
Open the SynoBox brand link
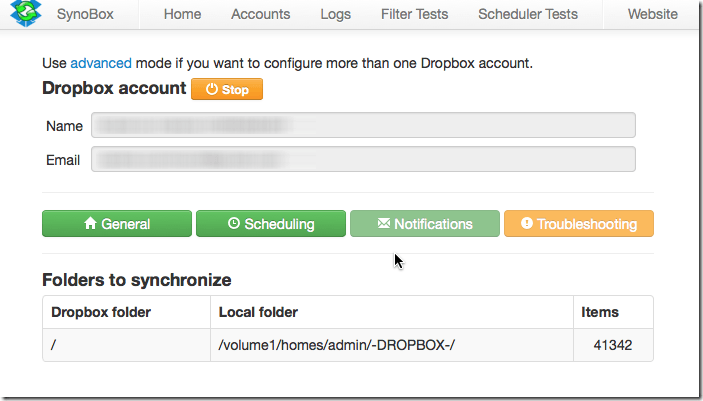(85, 14)
